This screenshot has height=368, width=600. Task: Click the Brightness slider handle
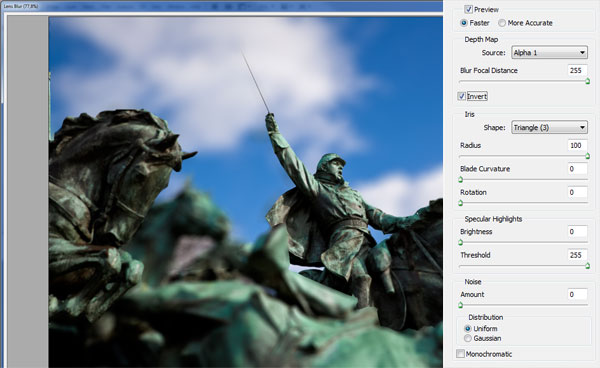460,242
